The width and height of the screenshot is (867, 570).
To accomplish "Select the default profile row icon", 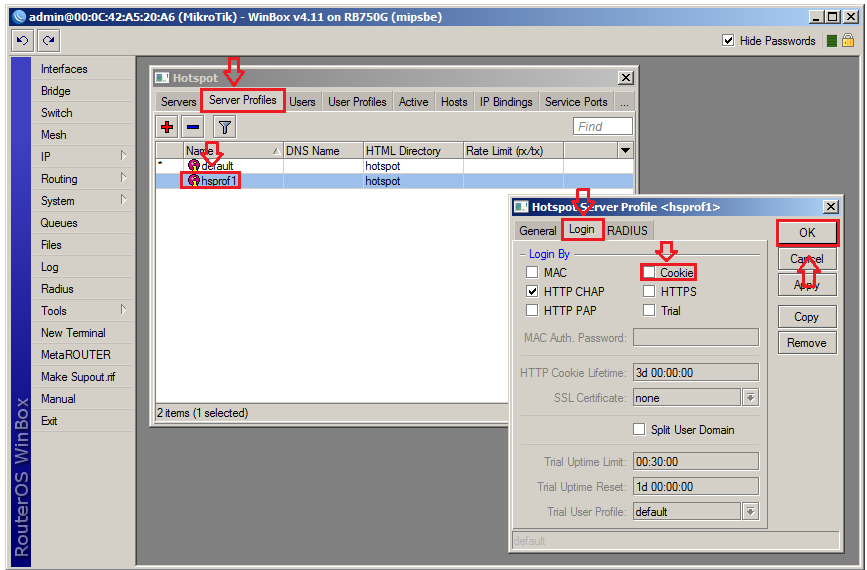I will [193, 166].
